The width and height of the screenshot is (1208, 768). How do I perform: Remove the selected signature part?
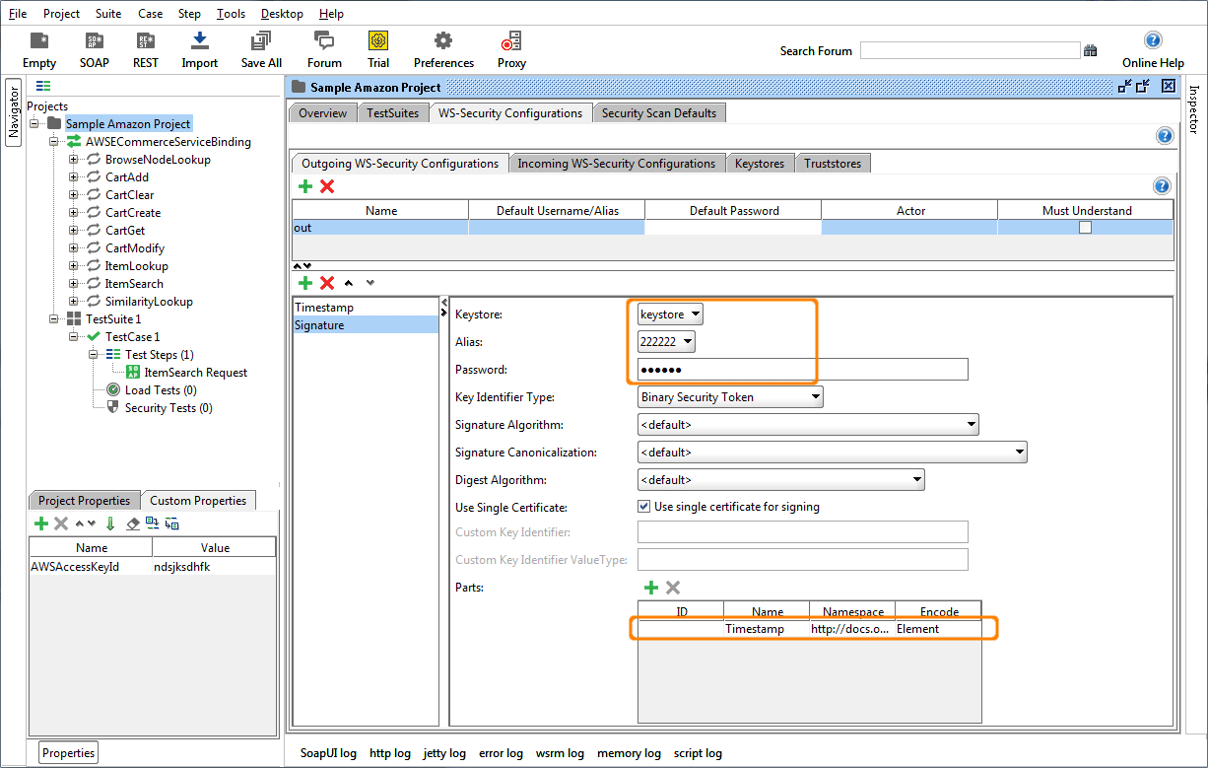click(x=673, y=588)
